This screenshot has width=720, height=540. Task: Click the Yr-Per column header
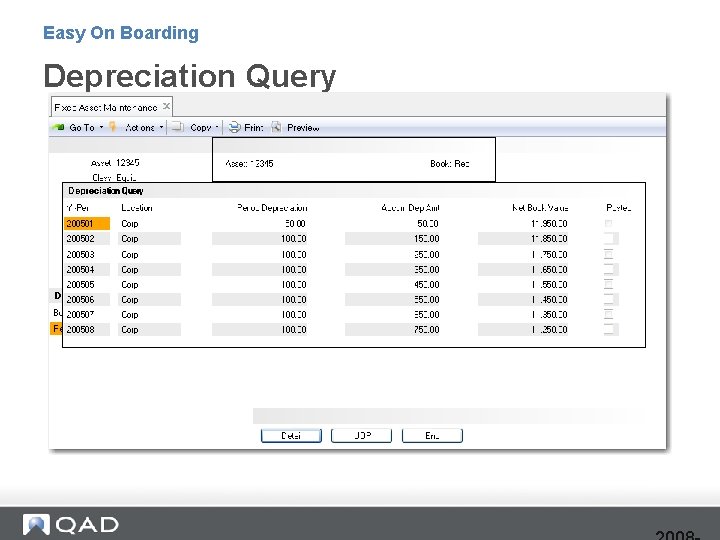(78, 208)
